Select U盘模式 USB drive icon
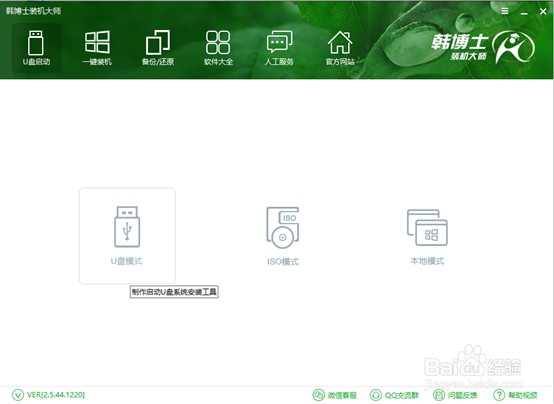The height and width of the screenshot is (404, 554). click(127, 227)
